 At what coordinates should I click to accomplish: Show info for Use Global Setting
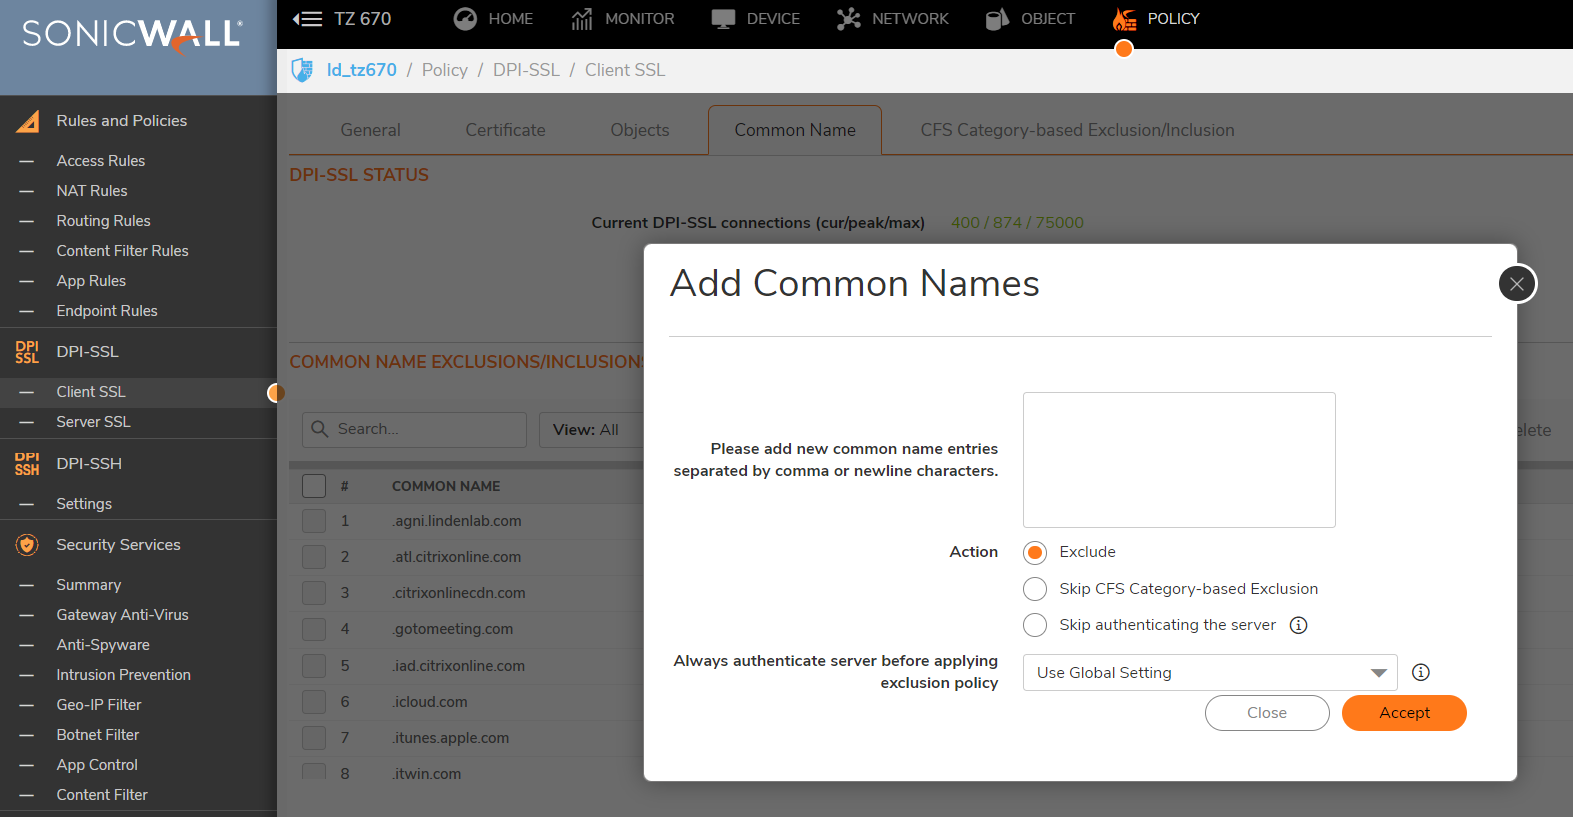click(1420, 672)
